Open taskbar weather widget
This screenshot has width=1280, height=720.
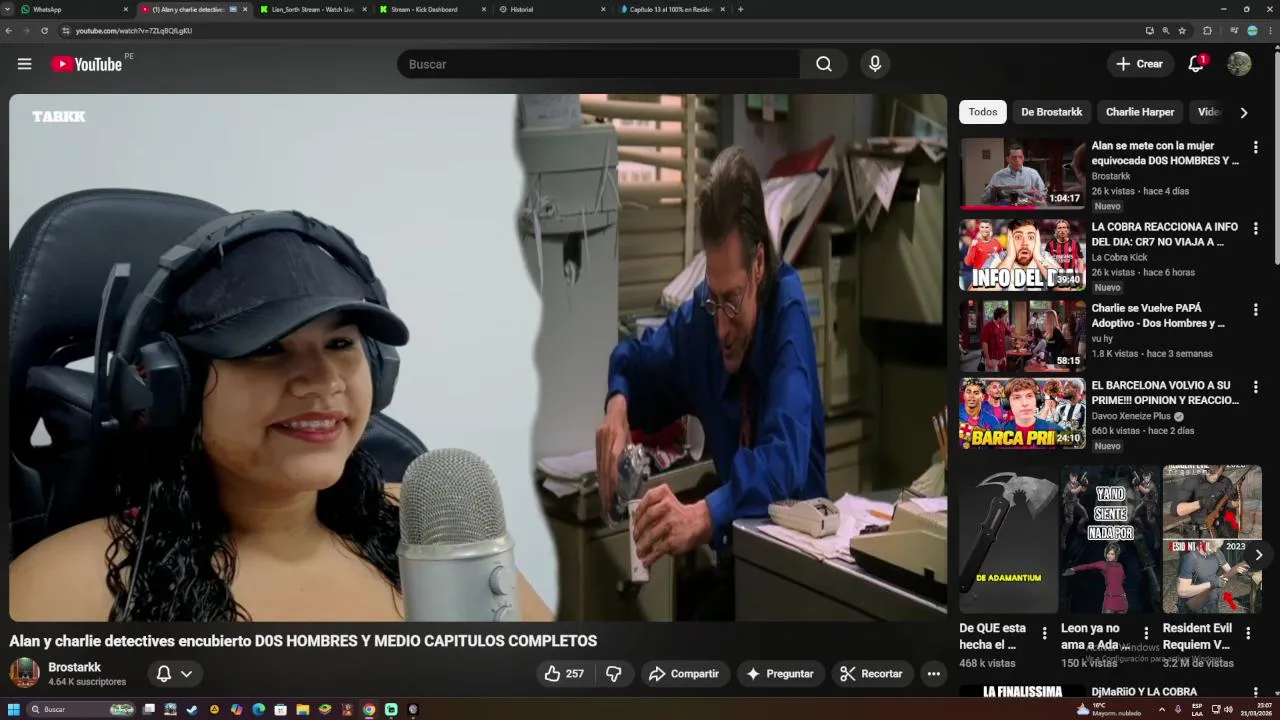point(1108,709)
